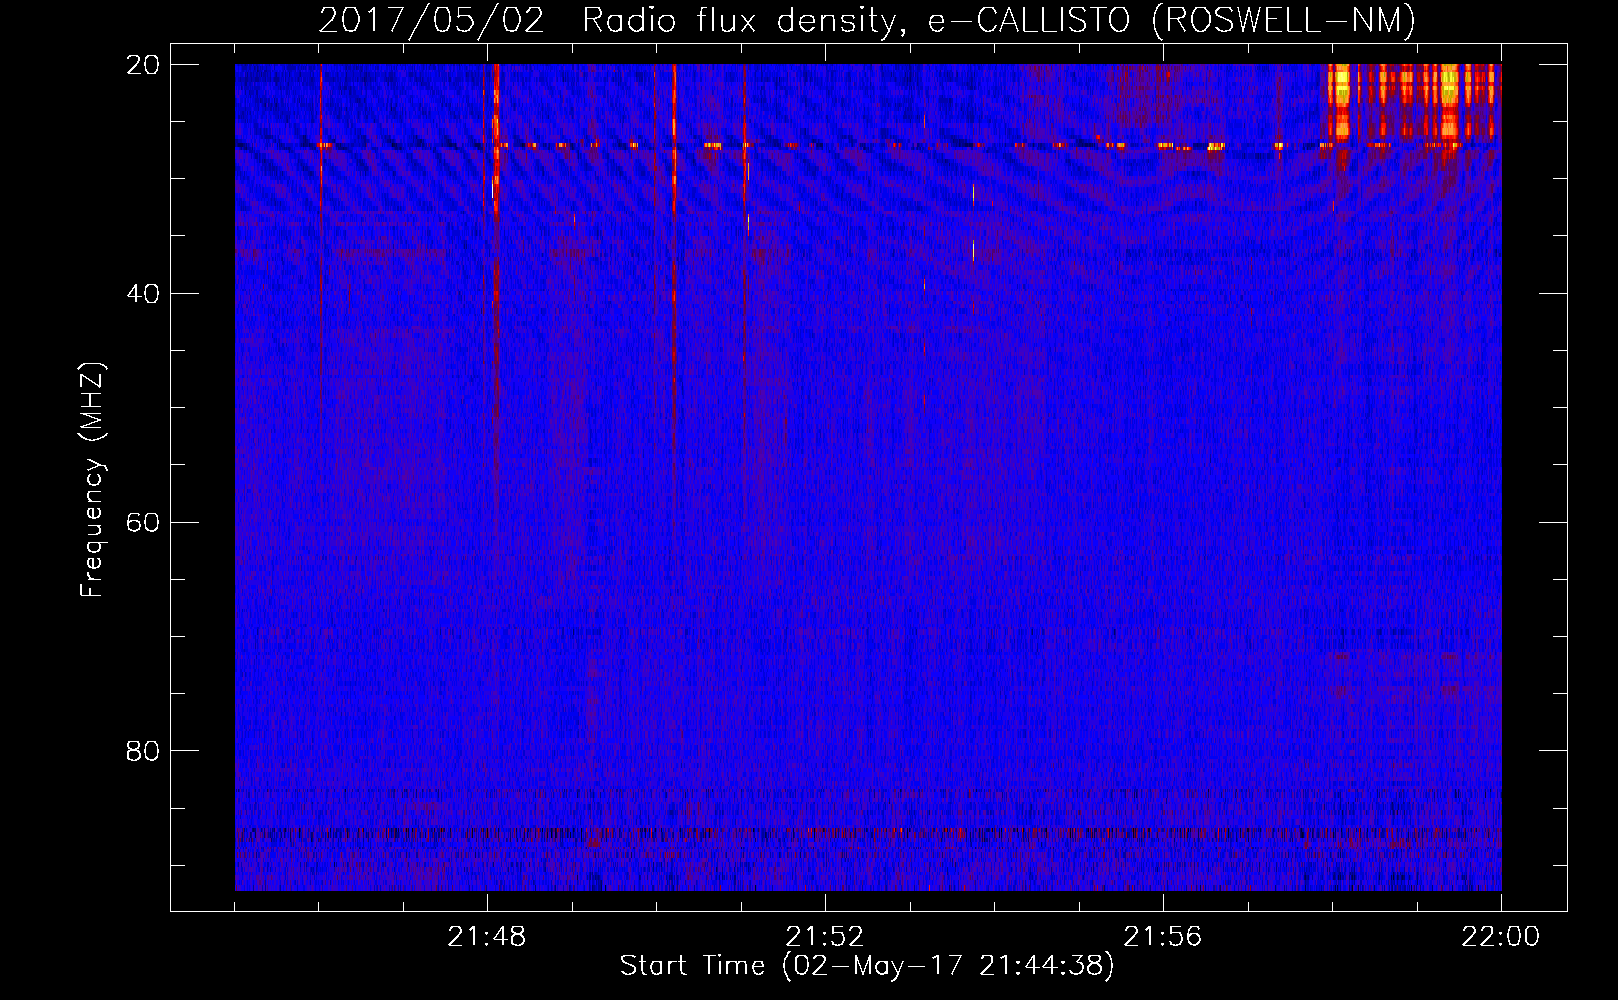Click the 20 frequency tick label

(142, 65)
